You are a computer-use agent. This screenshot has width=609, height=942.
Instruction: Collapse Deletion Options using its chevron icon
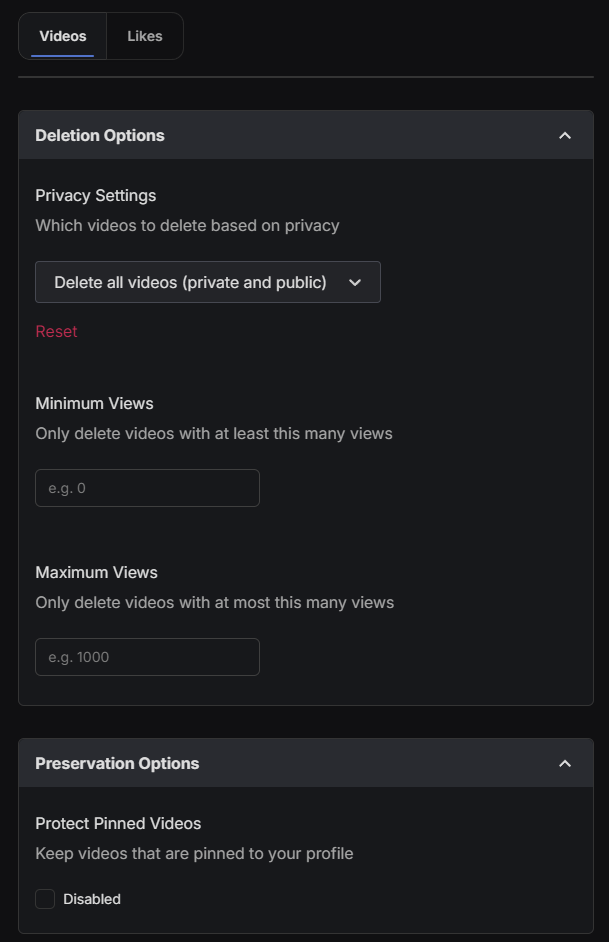point(565,135)
